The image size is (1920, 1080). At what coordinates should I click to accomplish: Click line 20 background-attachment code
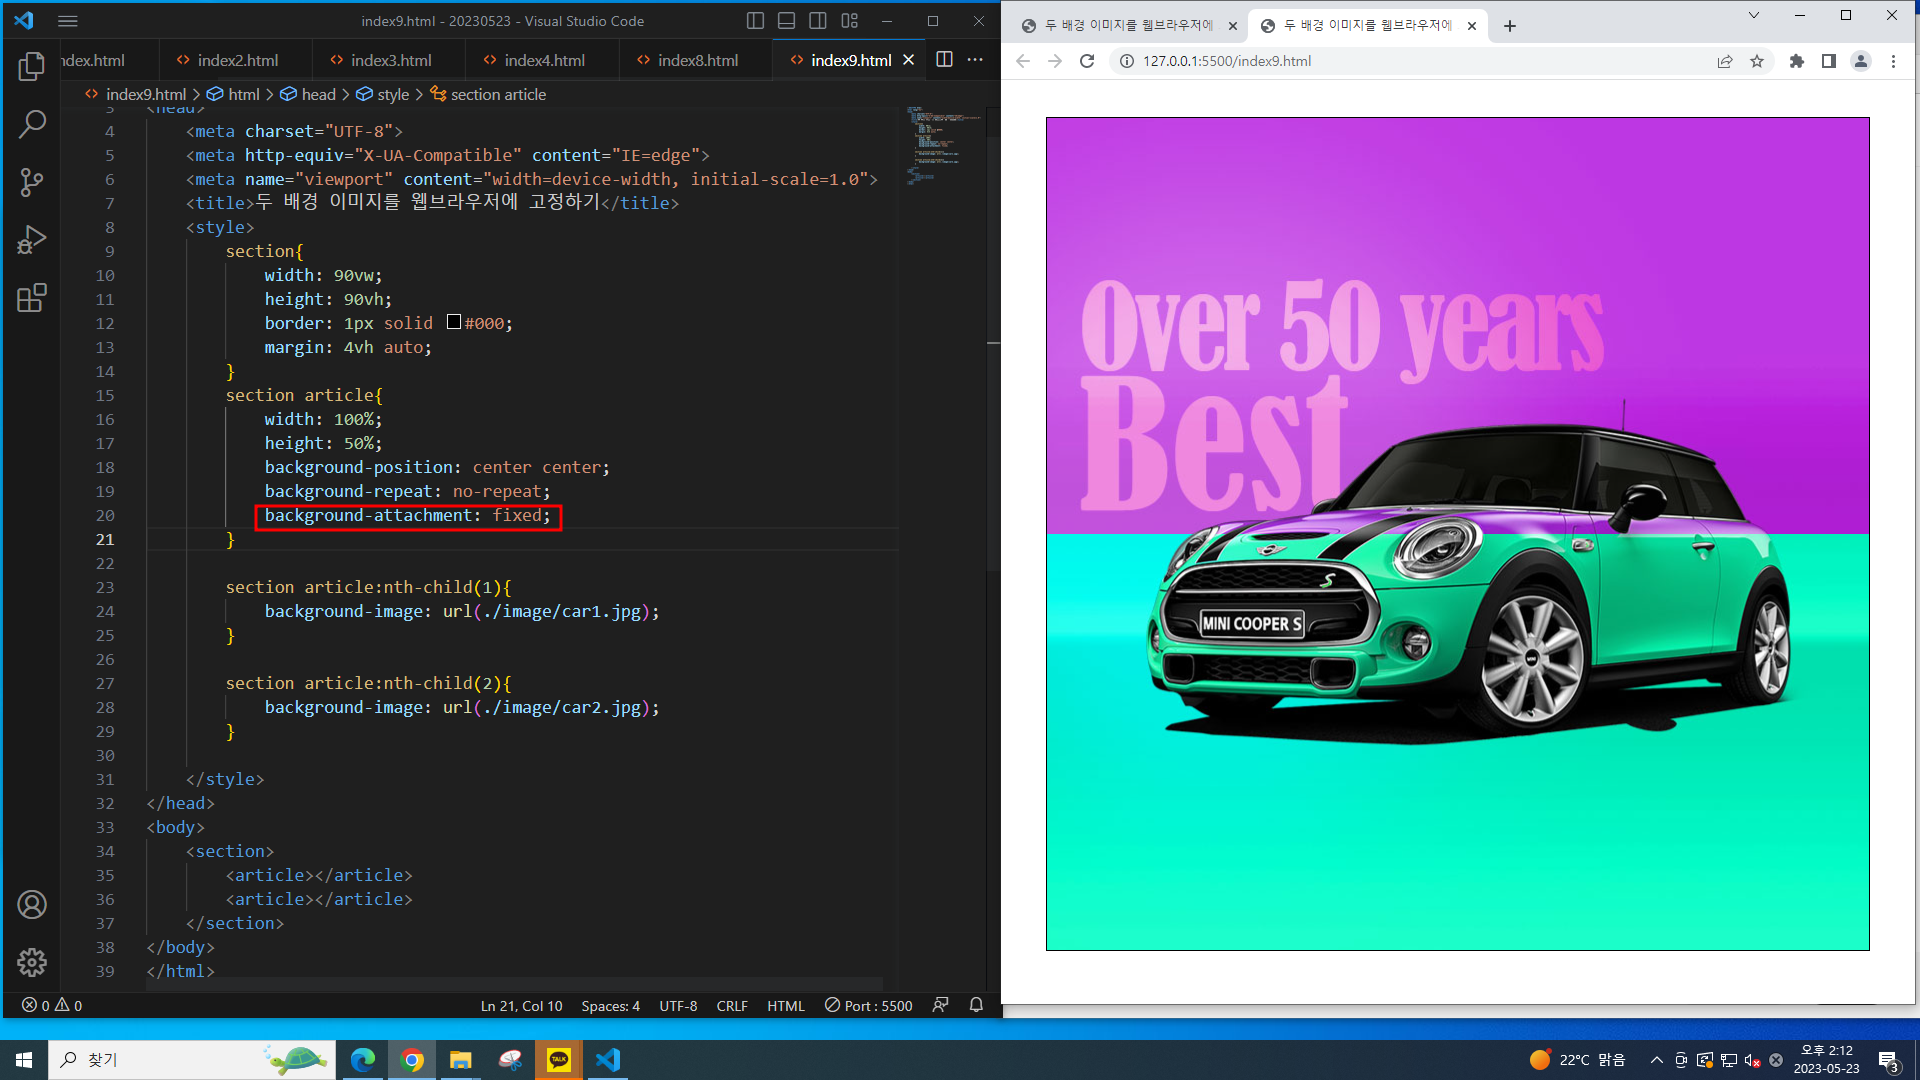tap(408, 516)
